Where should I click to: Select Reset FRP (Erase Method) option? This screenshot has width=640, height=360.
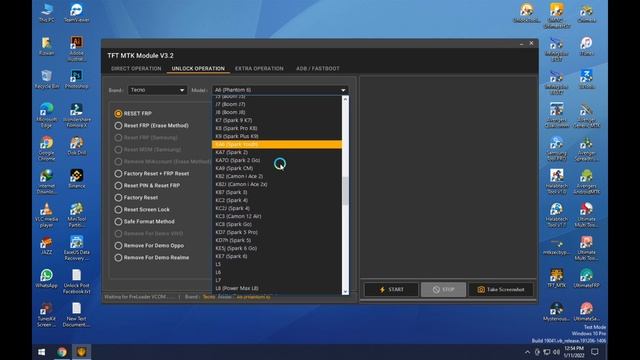point(151,126)
